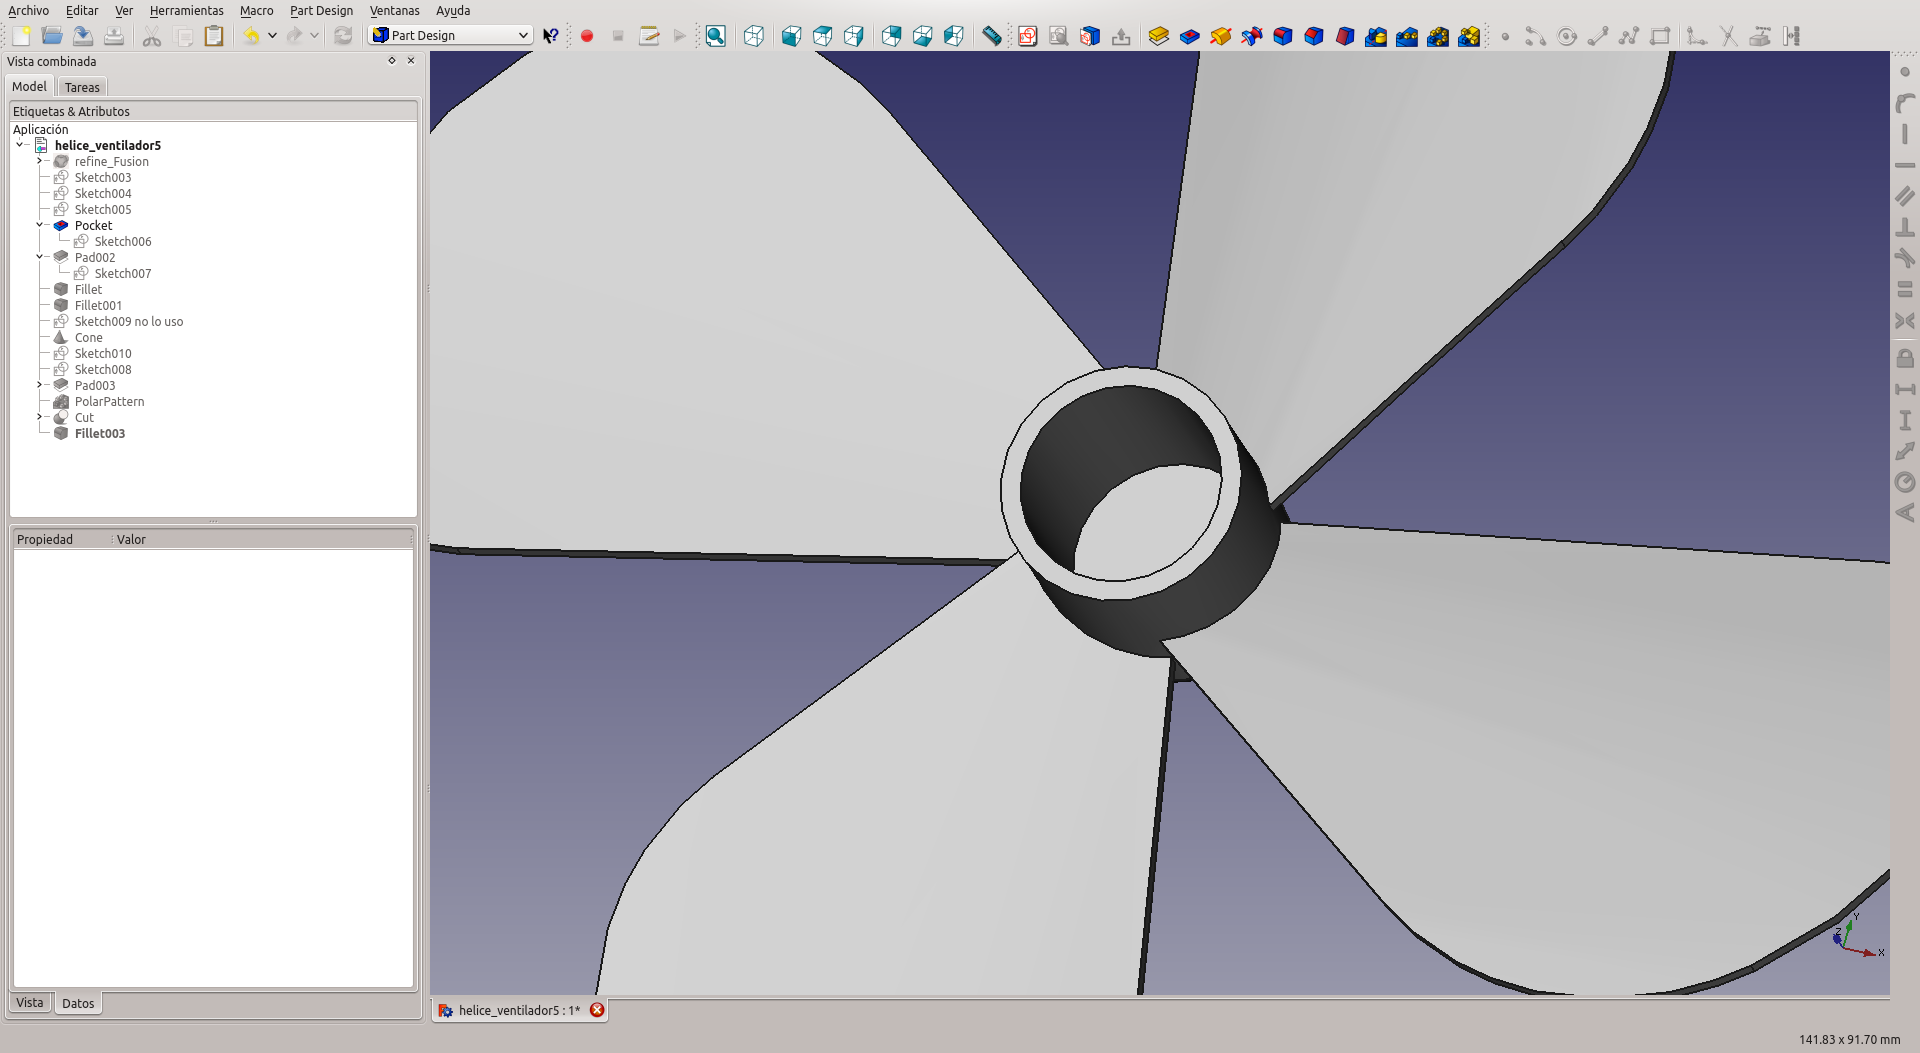Image resolution: width=1920 pixels, height=1053 pixels.
Task: Click the navigation axis cross widget
Action: 1858,937
